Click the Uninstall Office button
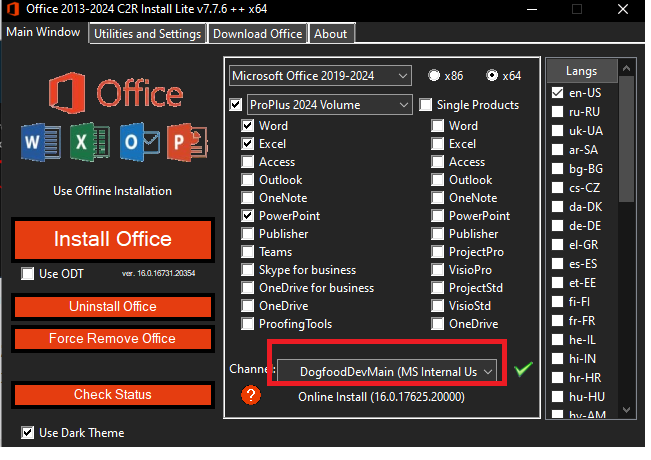651x460 pixels. click(113, 307)
